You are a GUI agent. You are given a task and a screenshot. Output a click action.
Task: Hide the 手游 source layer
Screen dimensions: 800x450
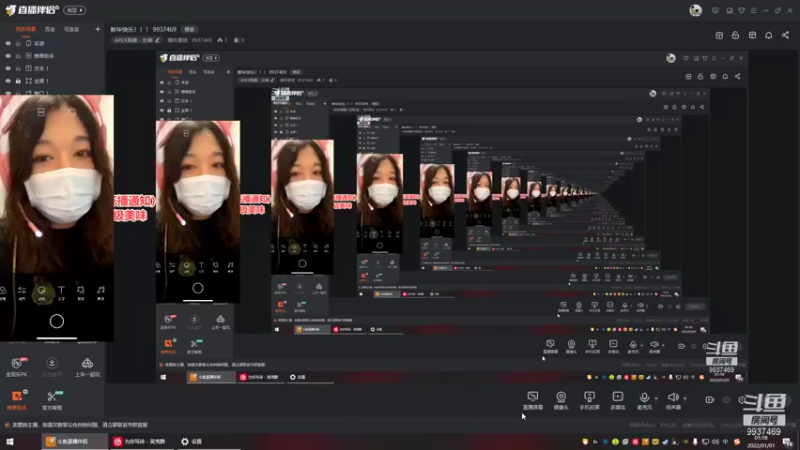pyautogui.click(x=8, y=43)
